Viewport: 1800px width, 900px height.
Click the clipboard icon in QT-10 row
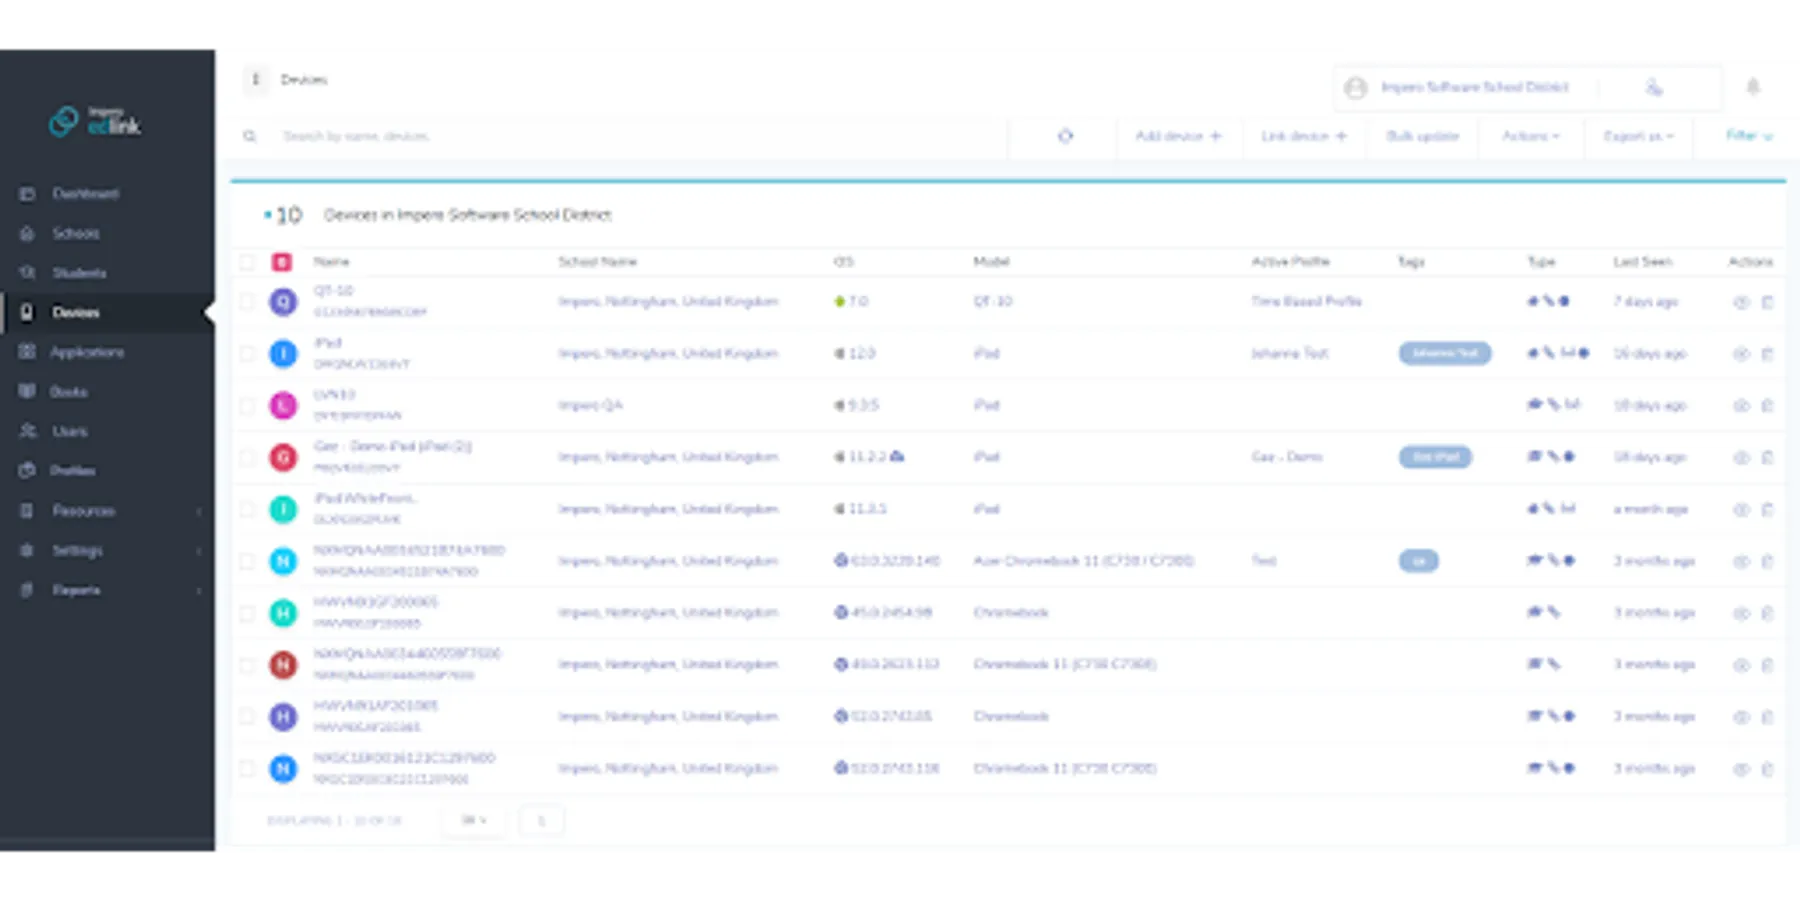click(1767, 302)
